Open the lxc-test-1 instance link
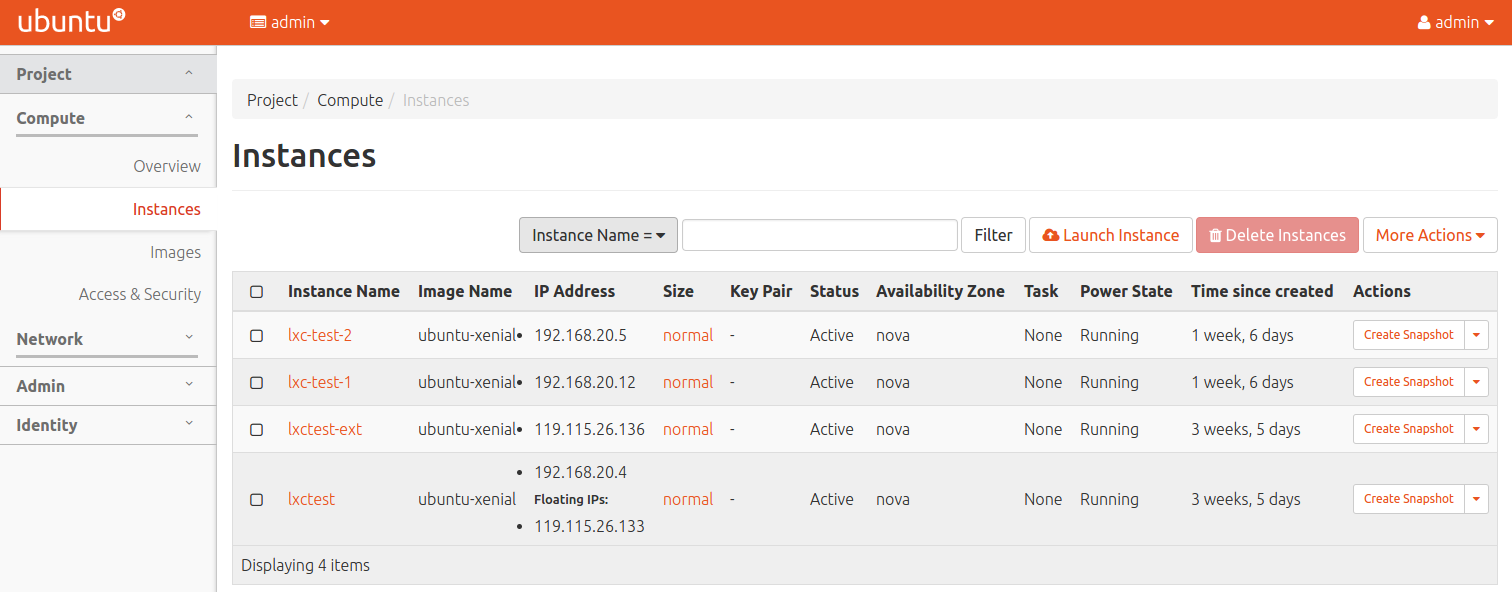This screenshot has width=1512, height=592. pyautogui.click(x=320, y=382)
